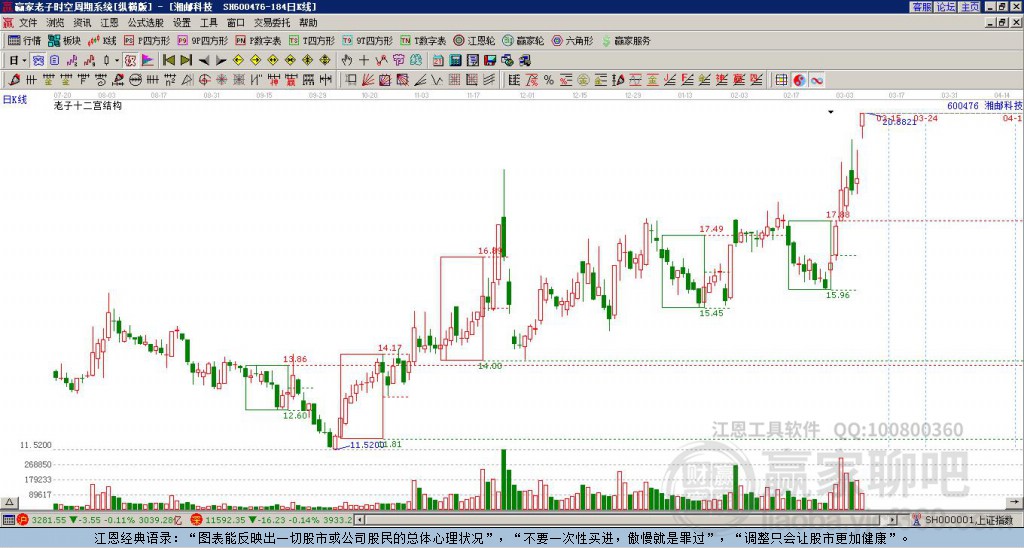1024x548 pixels.
Task: Select the red pencil drawing tool
Action: tap(14, 80)
